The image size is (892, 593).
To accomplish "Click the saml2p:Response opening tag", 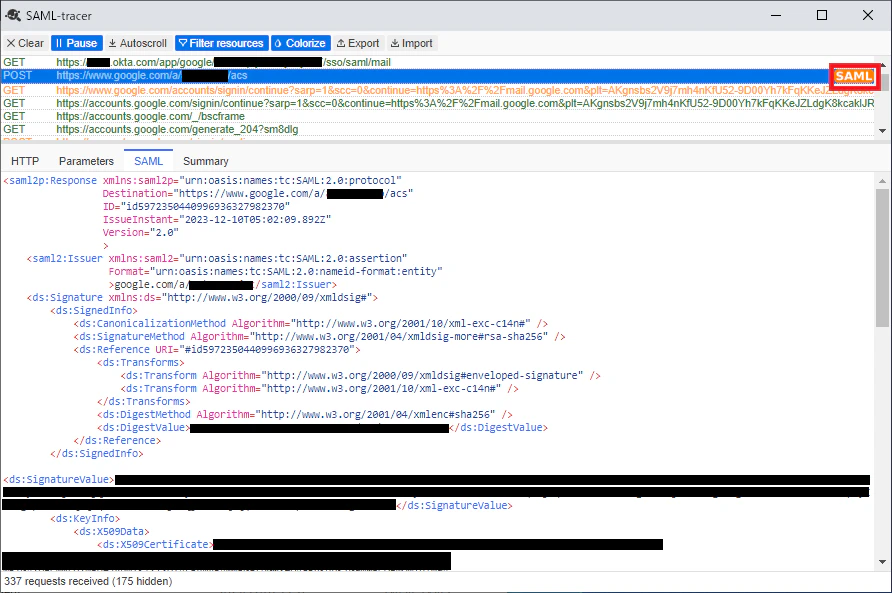I will pos(50,180).
